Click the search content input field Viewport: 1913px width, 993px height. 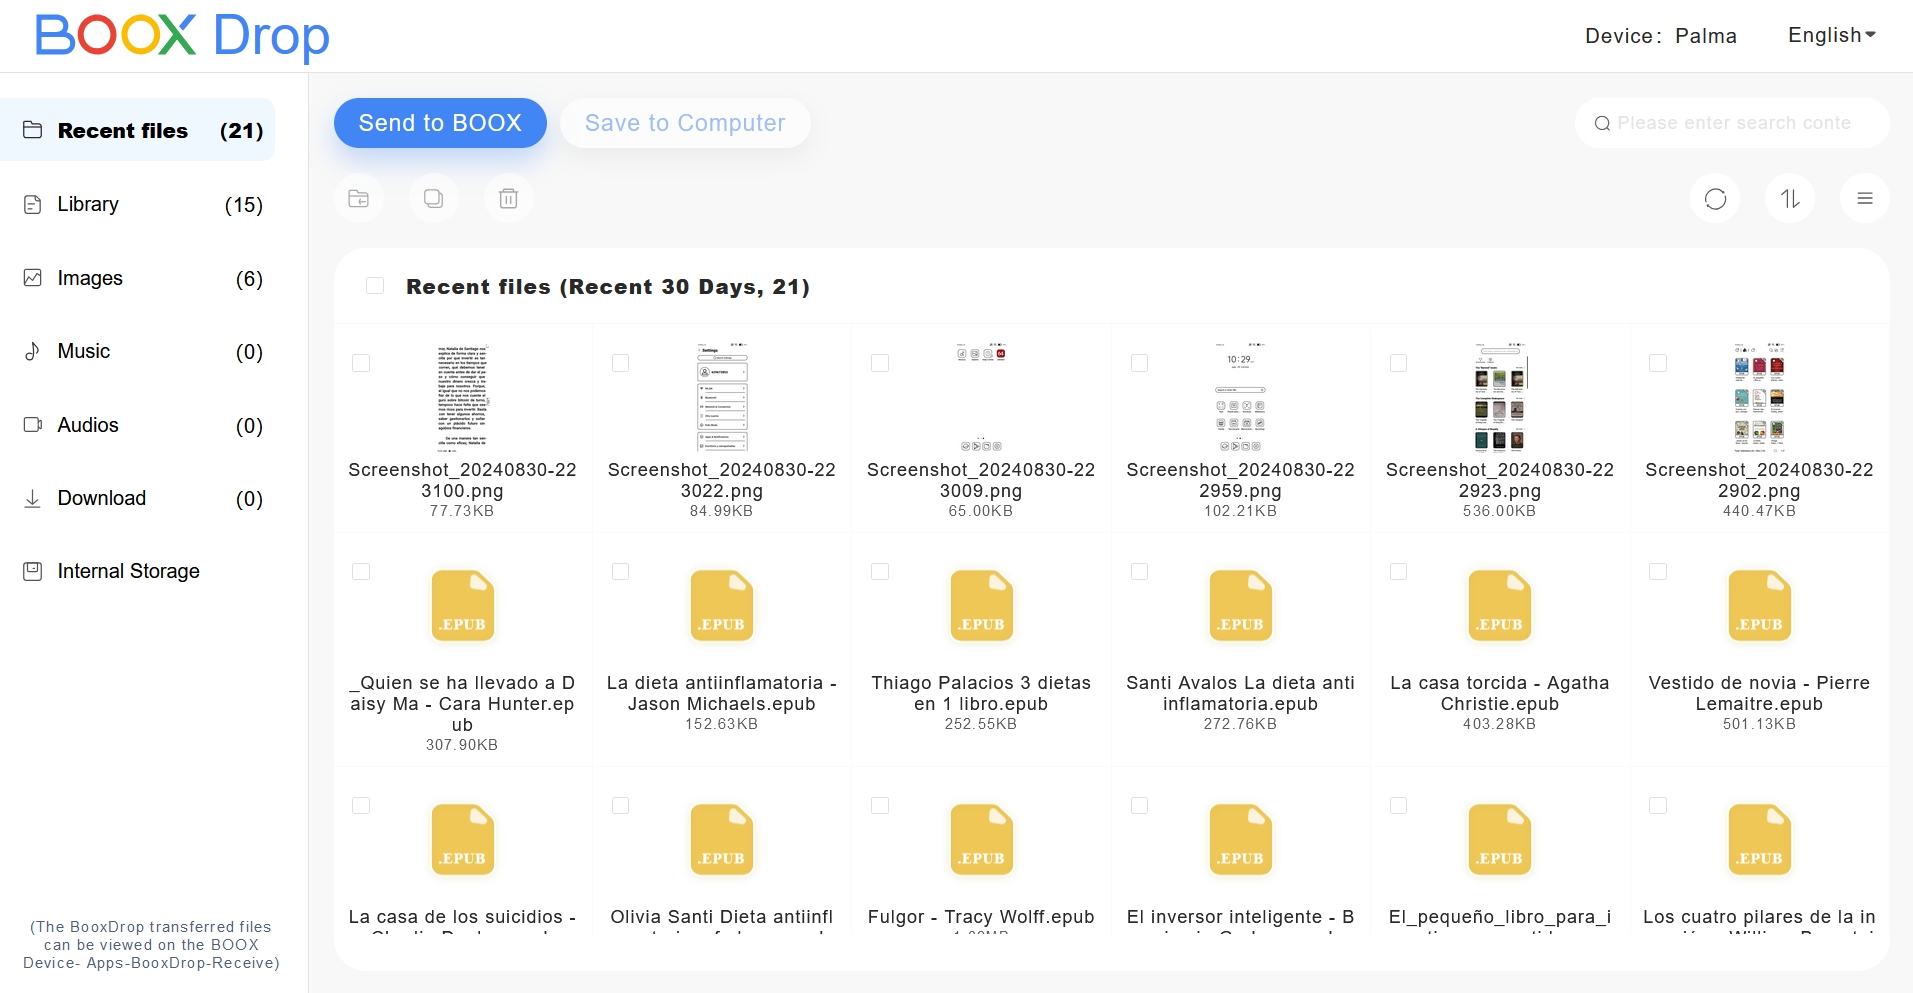[x=1735, y=123]
